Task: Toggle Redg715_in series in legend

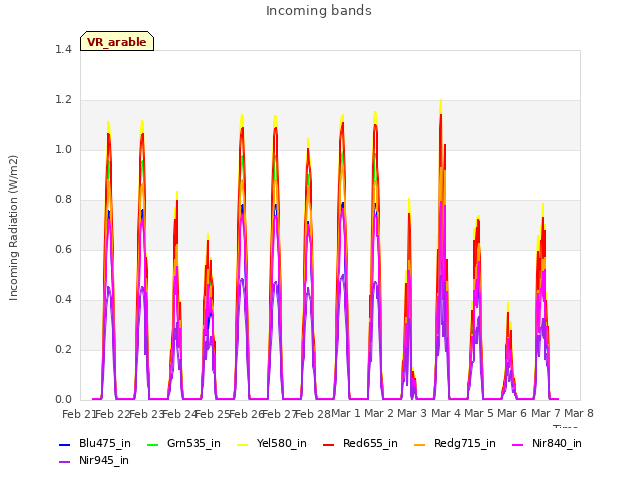Action: point(455,444)
